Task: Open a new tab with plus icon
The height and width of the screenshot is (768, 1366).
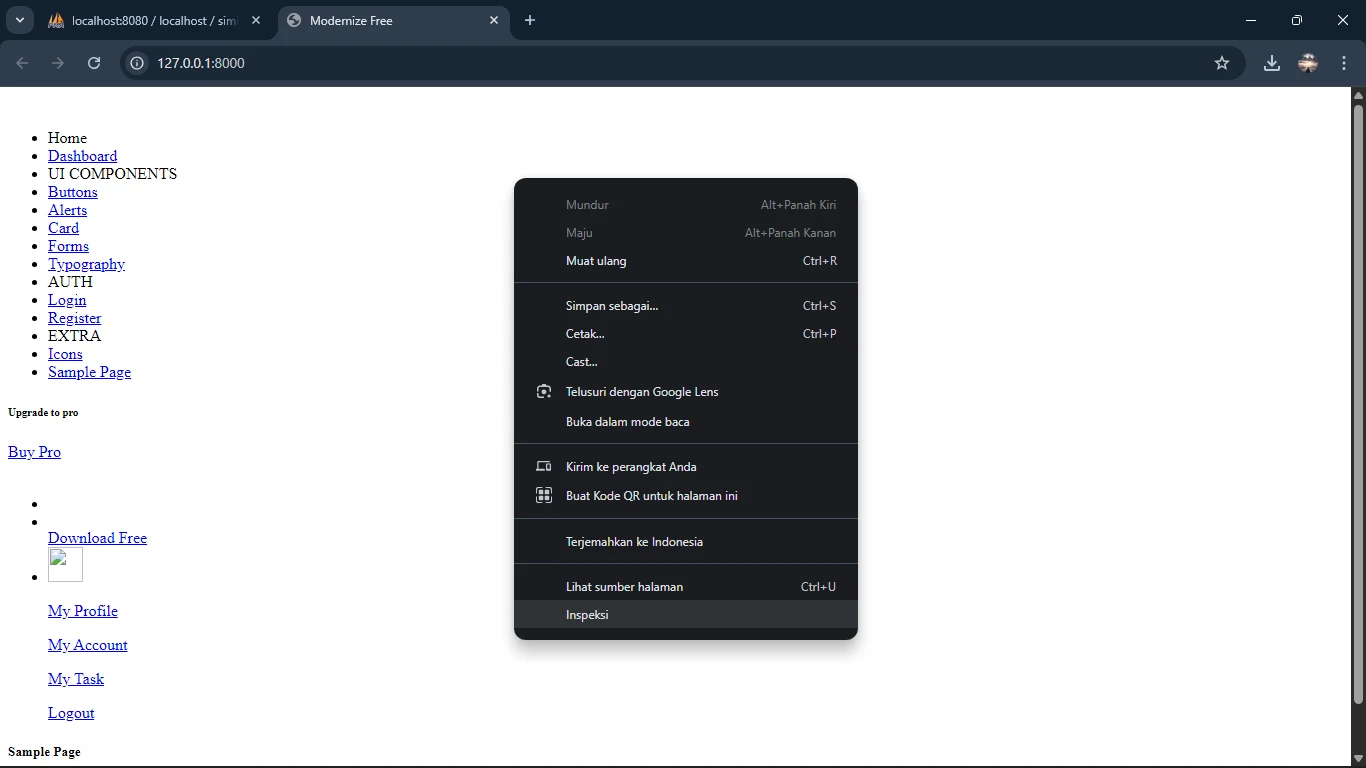Action: (x=530, y=20)
